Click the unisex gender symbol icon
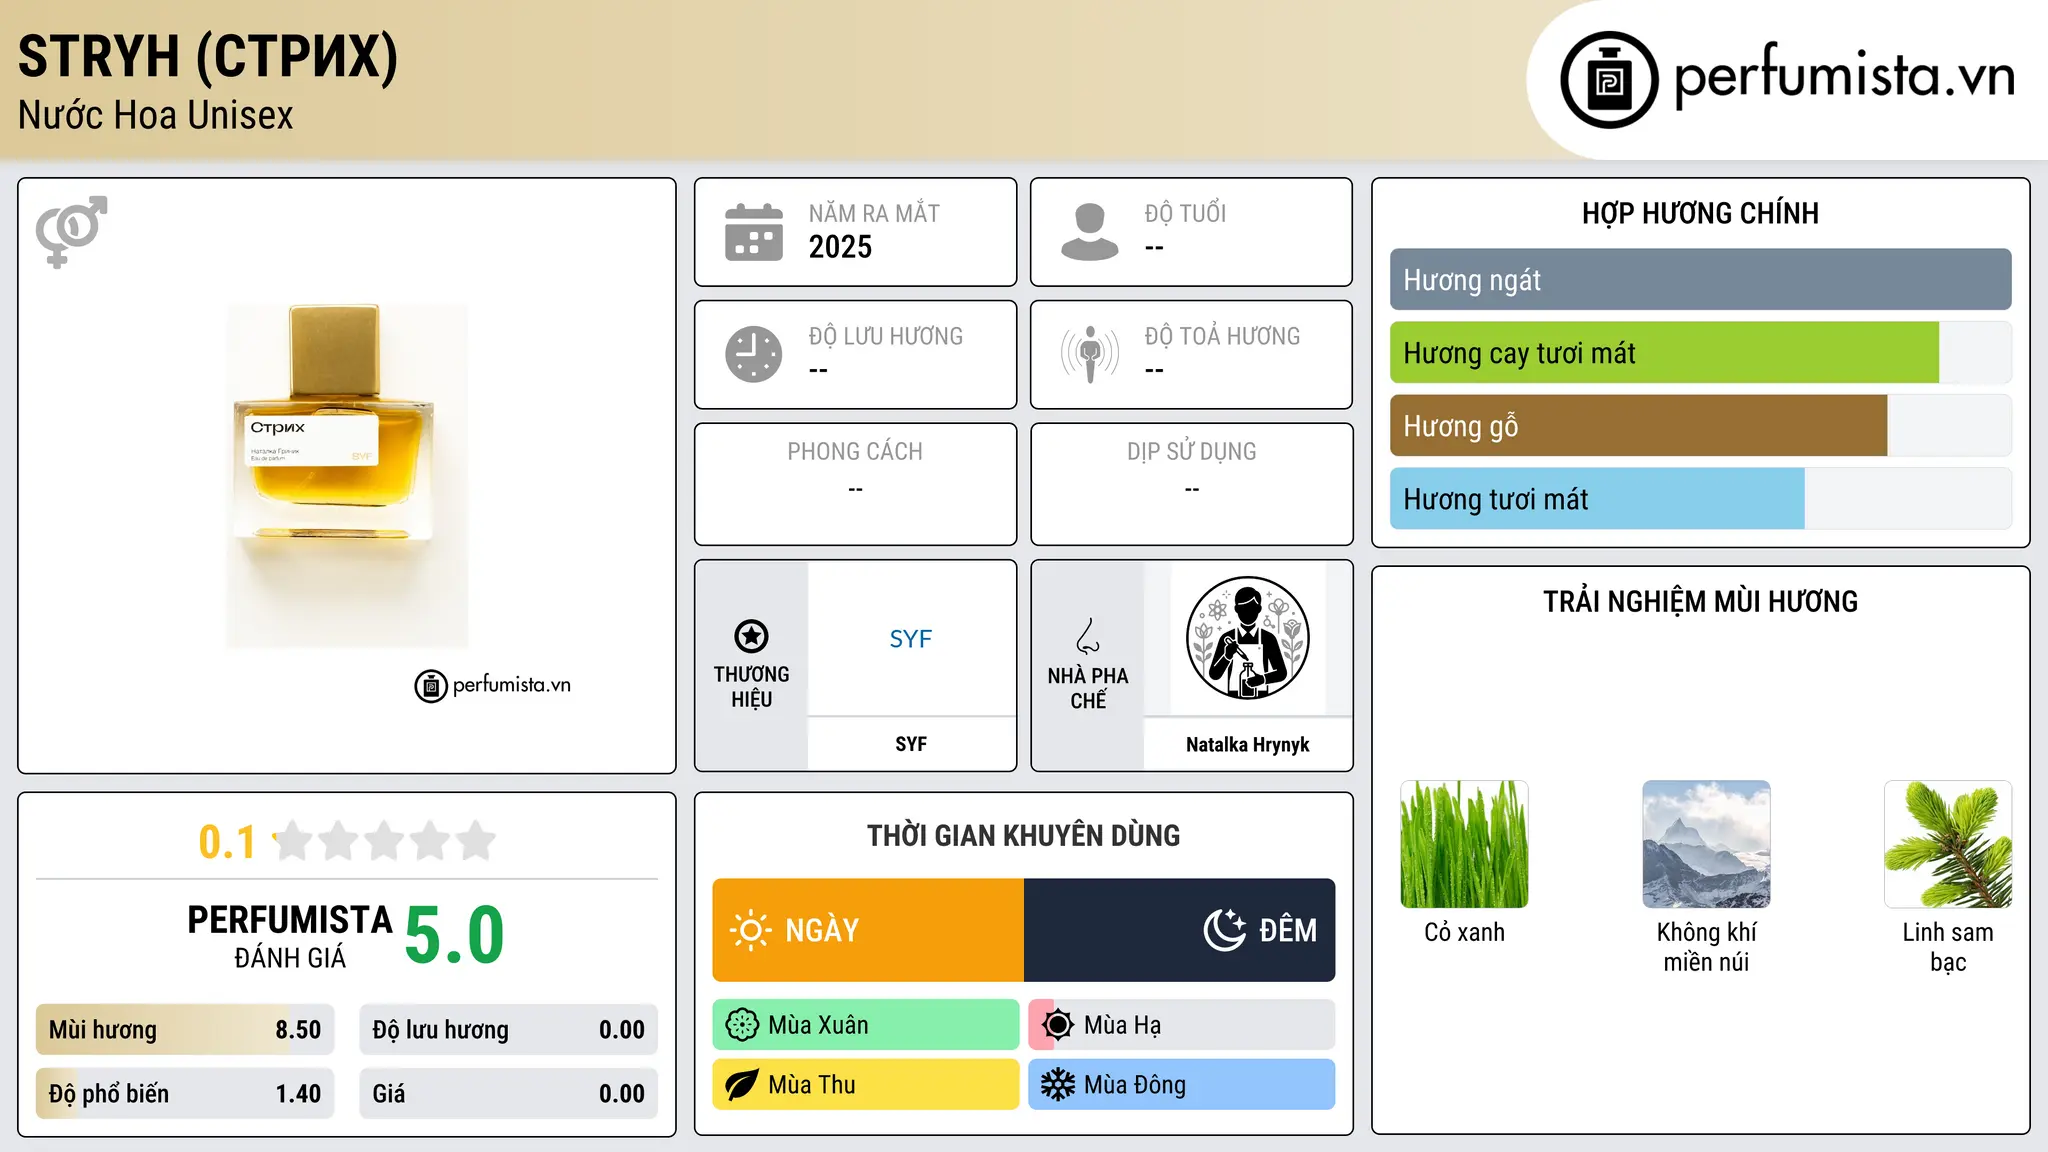This screenshot has width=2048, height=1152. (71, 231)
